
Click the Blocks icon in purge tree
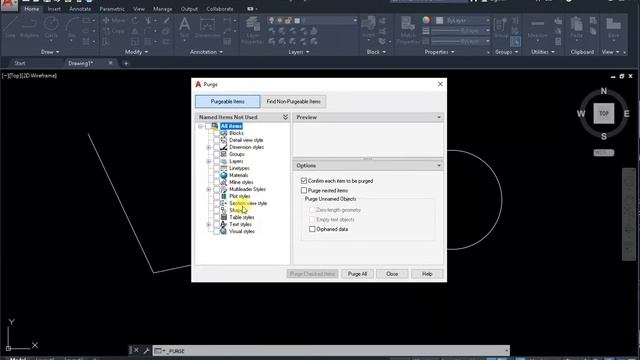point(224,133)
